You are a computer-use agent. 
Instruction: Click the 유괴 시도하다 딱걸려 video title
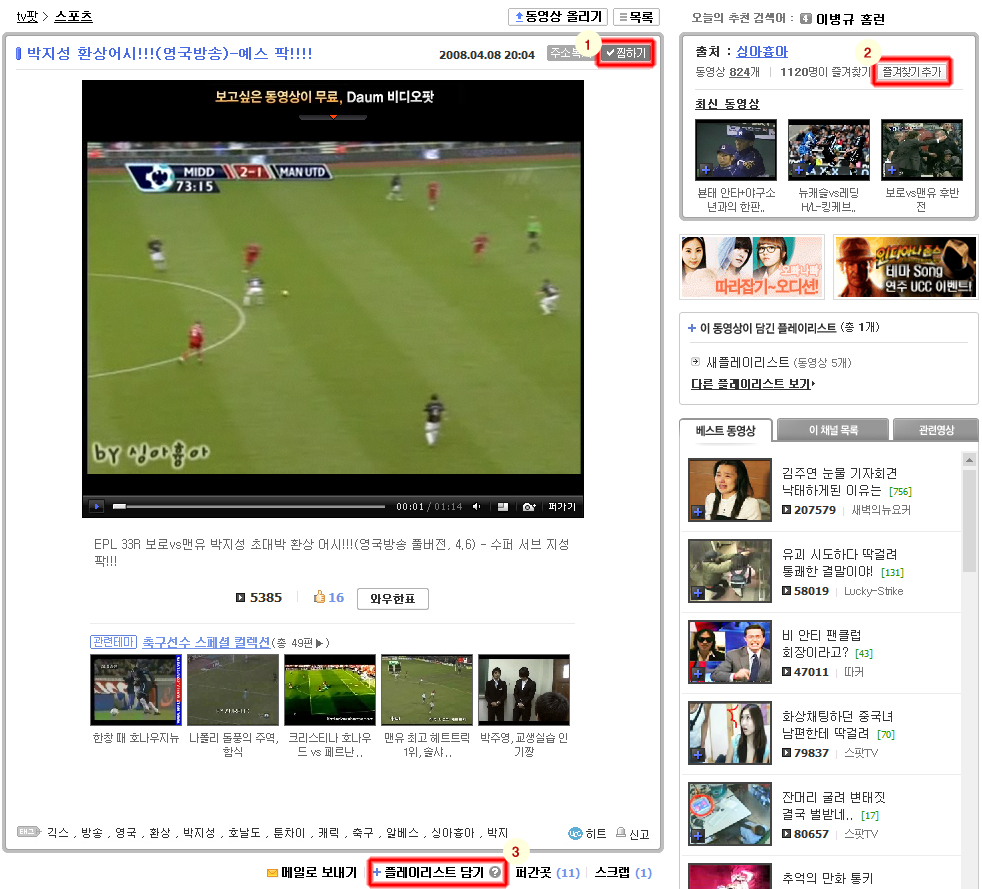pos(839,563)
